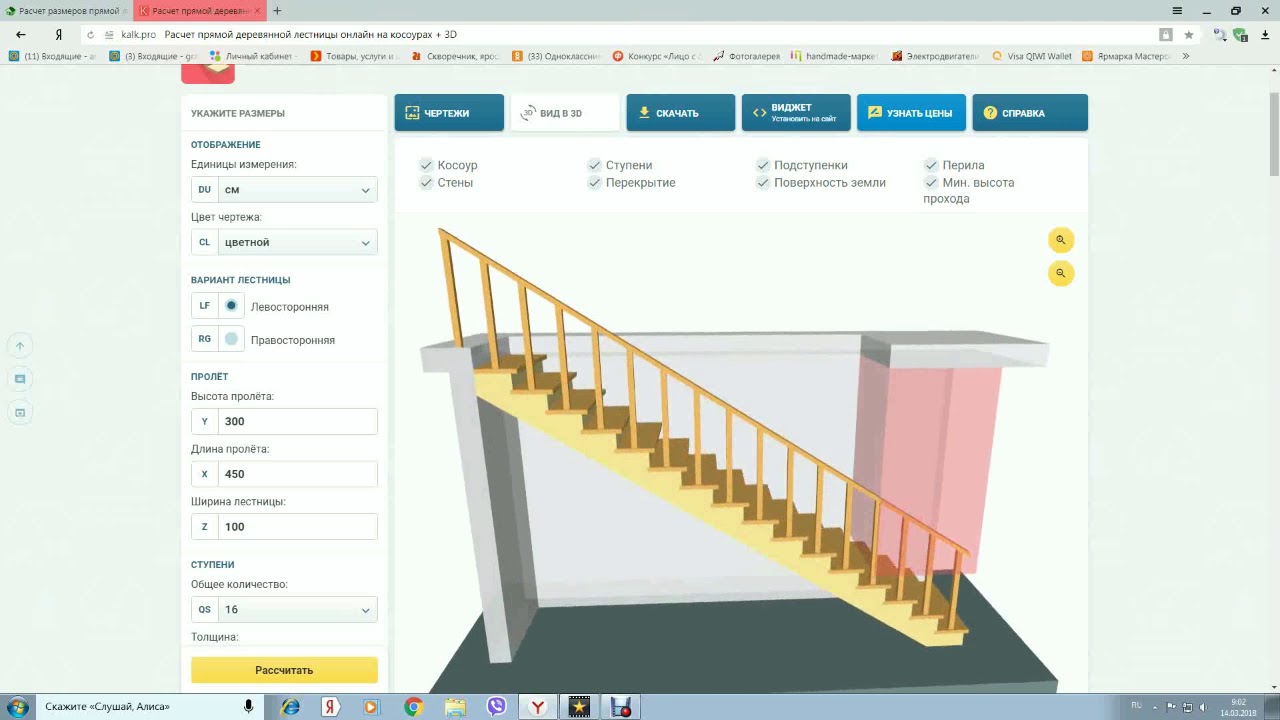Open Viber from the taskbar

pos(497,706)
